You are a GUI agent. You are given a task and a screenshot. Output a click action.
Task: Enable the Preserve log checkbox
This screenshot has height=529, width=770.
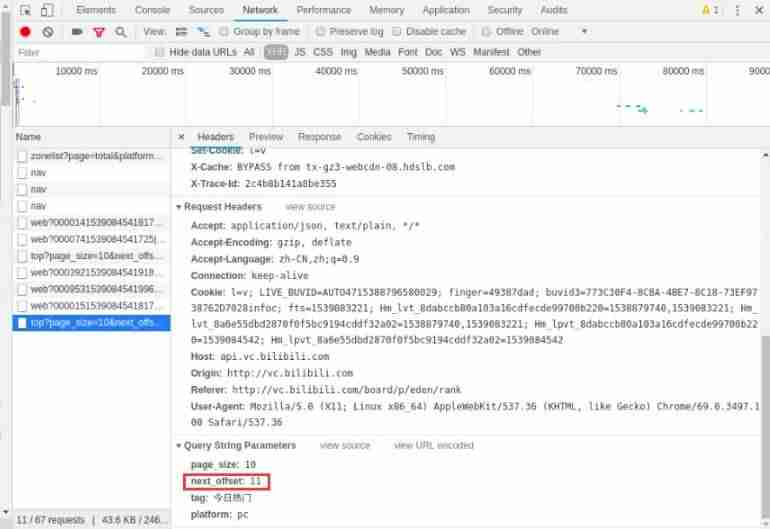[x=320, y=31]
